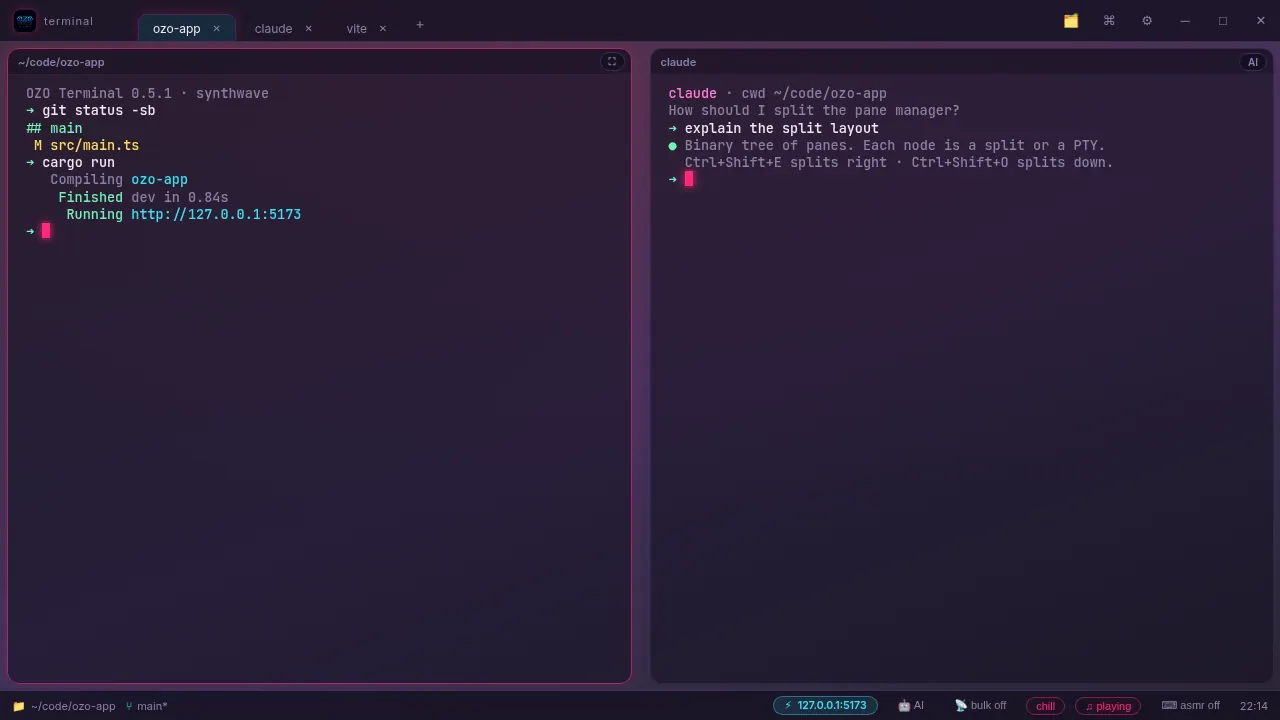The image size is (1280, 720).
Task: Maximize the ~/code/ozo-app pane
Action: tap(612, 62)
